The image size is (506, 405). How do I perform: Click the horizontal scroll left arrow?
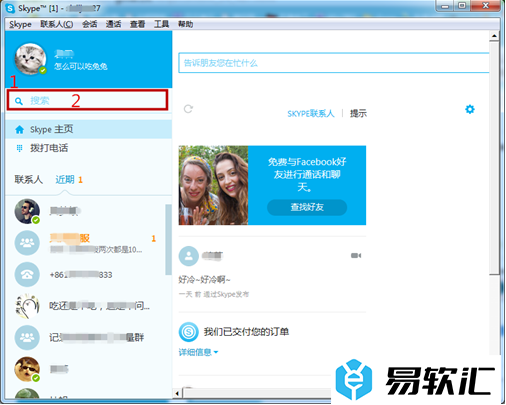click(177, 393)
